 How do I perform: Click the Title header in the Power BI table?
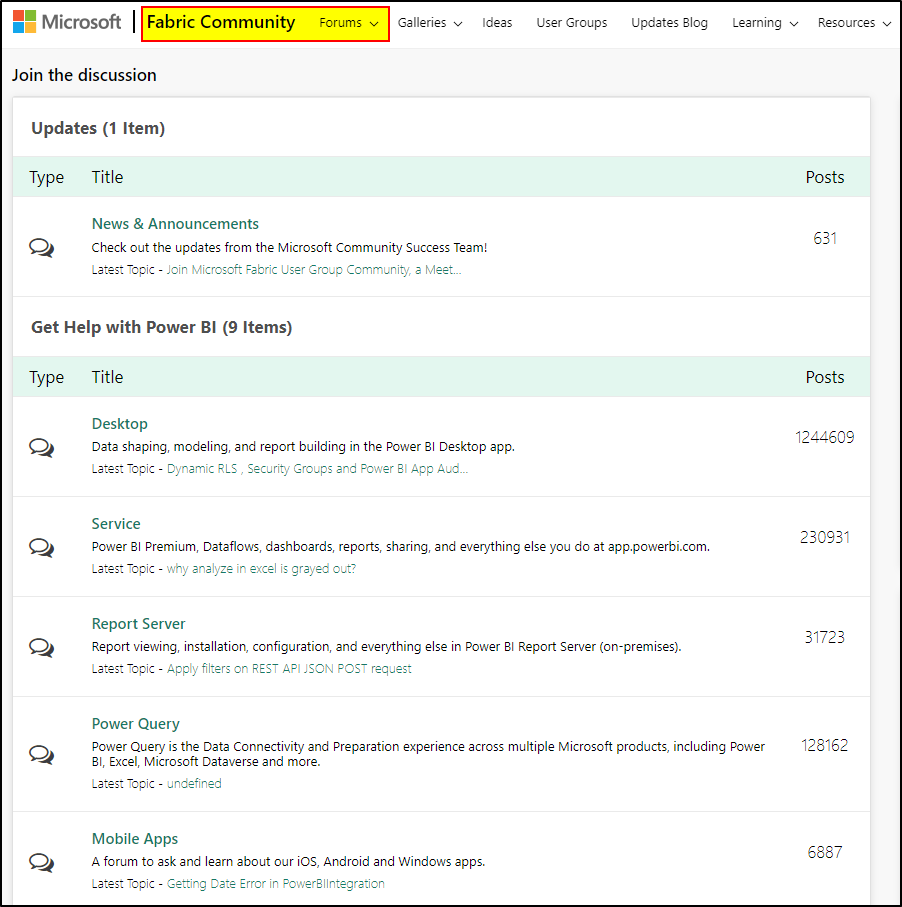[x=108, y=377]
